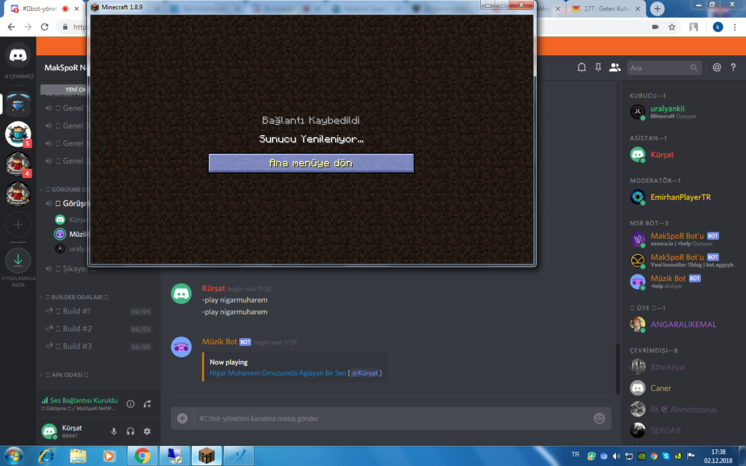Open mentions @ icon in header
The image size is (746, 466).
coord(717,68)
